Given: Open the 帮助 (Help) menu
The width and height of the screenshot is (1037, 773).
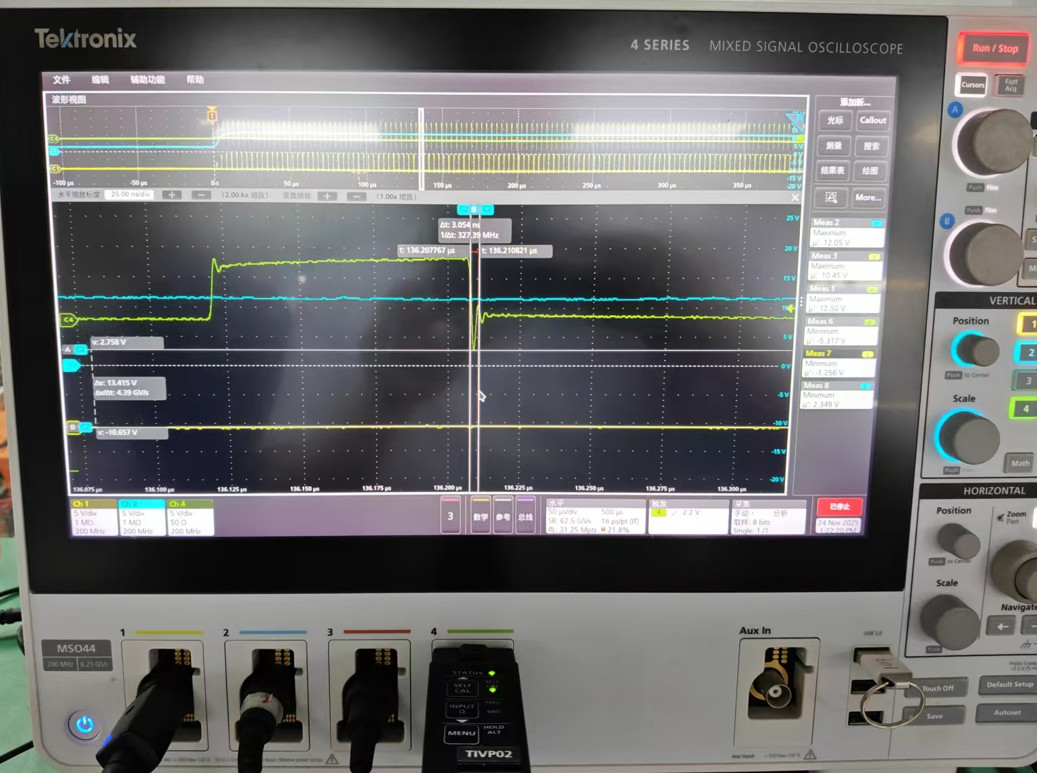Looking at the screenshot, I should click(x=194, y=79).
